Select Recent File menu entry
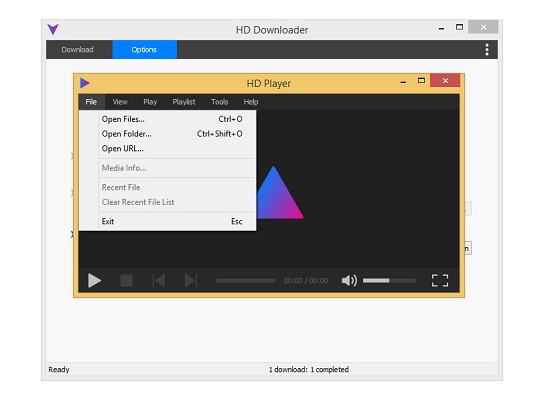This screenshot has width=550, height=401. (x=168, y=187)
